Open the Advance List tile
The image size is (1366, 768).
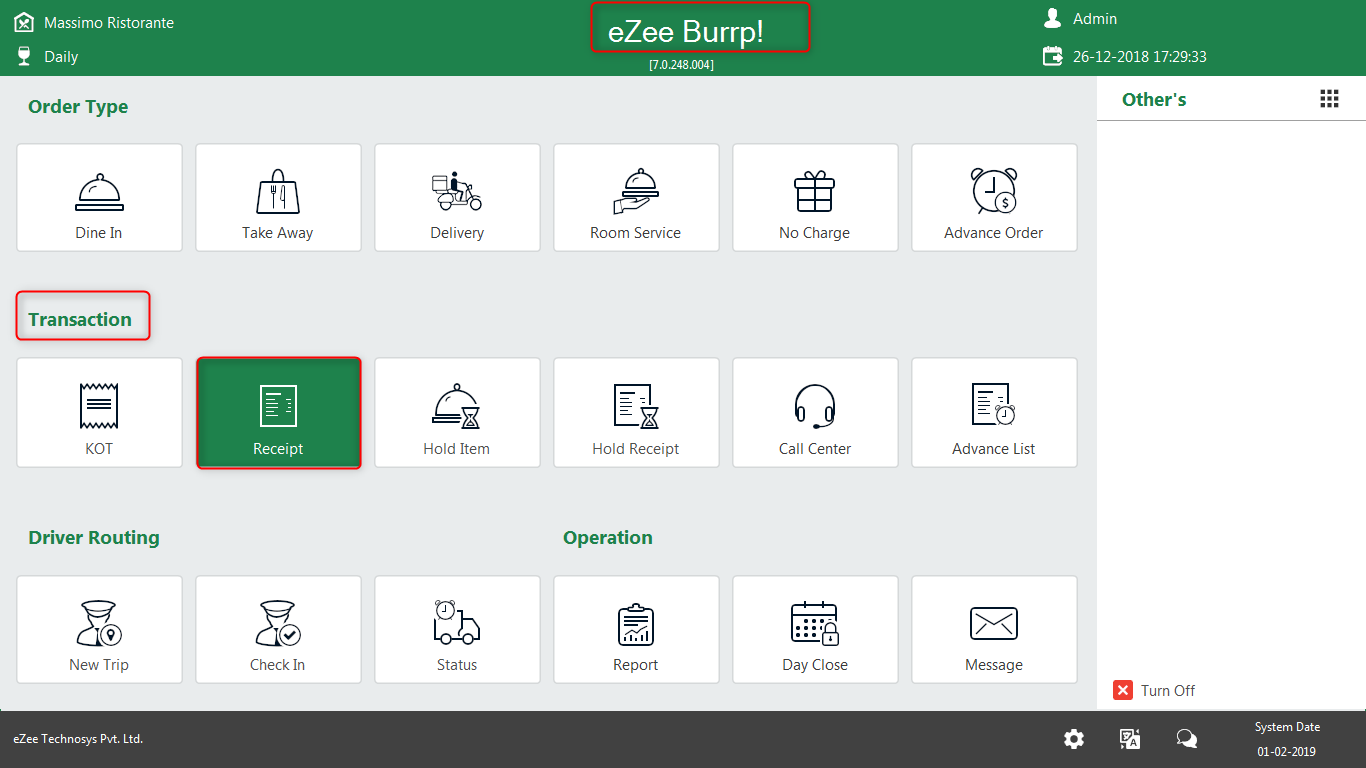994,413
